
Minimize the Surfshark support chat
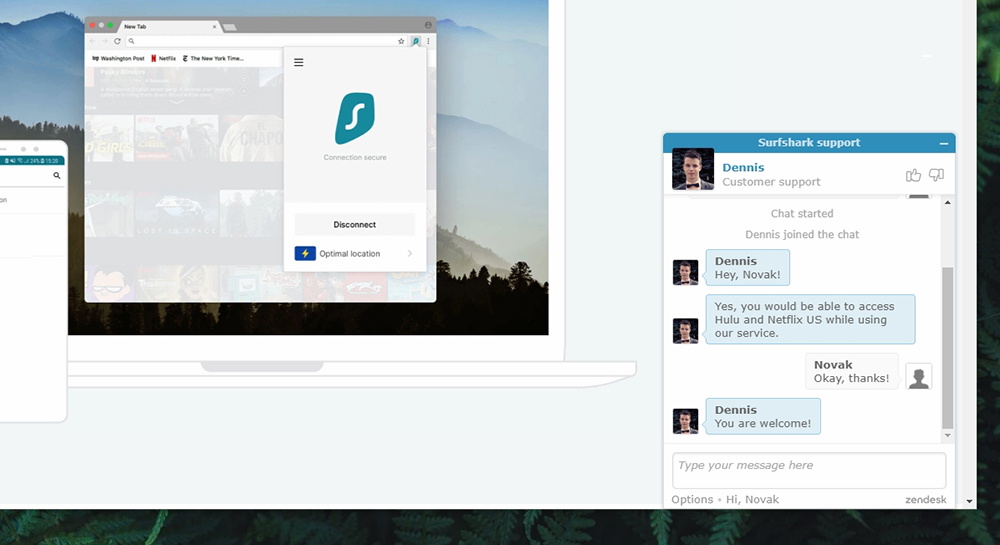[x=944, y=144]
